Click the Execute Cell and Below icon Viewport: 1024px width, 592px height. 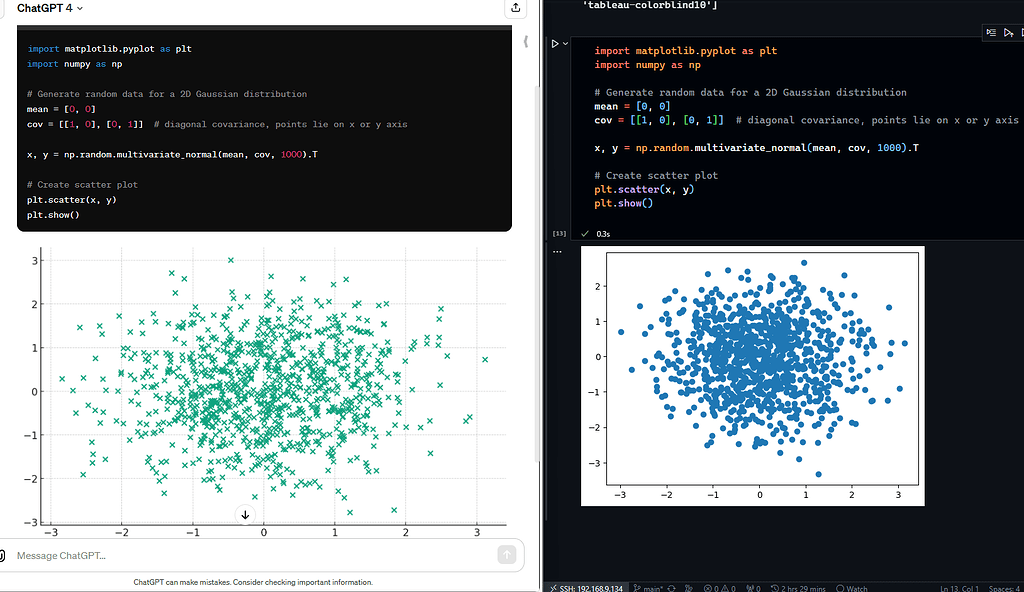click(x=1010, y=33)
